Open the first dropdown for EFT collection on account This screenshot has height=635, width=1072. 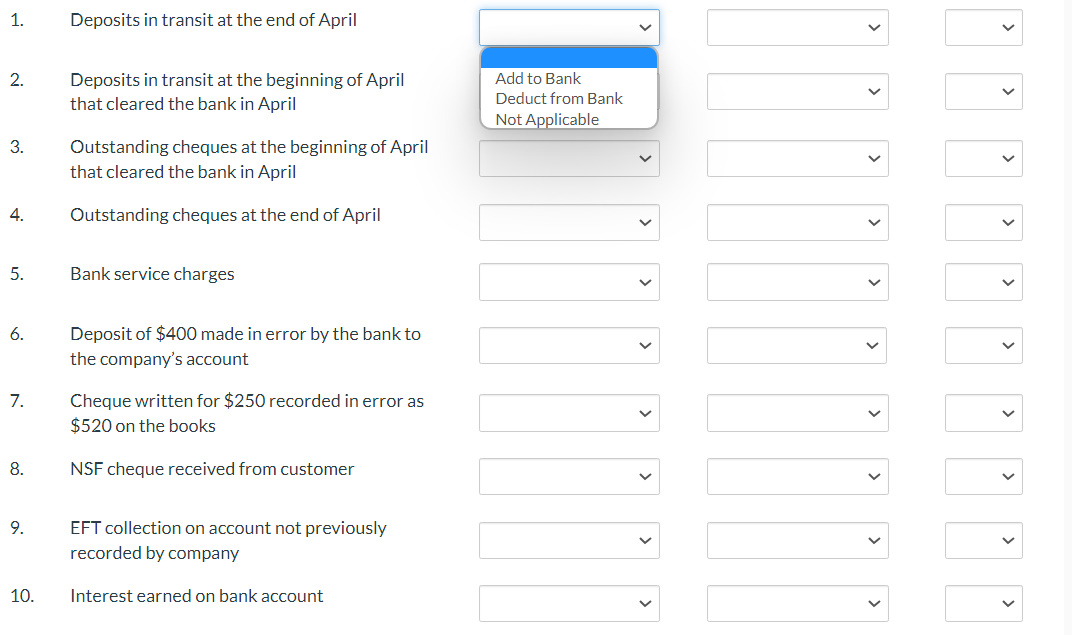569,540
